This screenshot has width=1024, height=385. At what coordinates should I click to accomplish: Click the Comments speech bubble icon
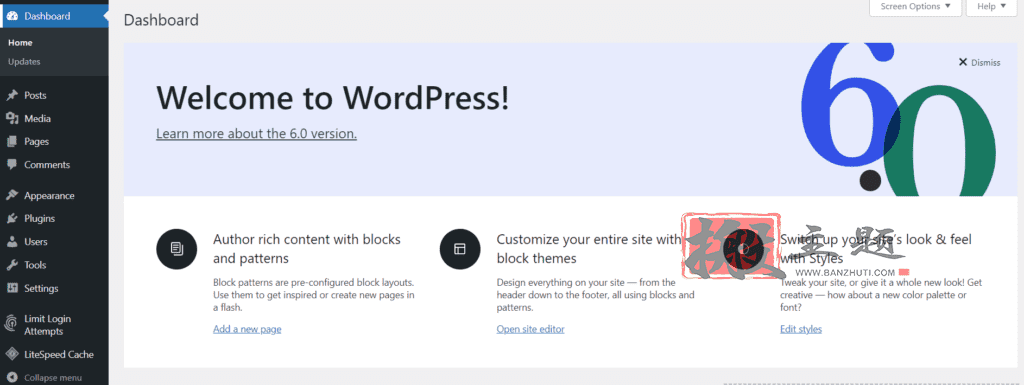(12, 164)
